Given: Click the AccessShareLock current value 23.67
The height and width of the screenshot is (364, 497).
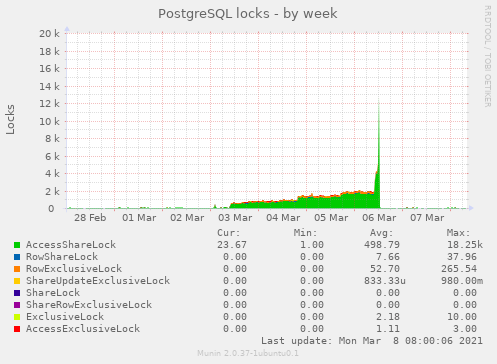Looking at the screenshot, I should click(232, 245).
